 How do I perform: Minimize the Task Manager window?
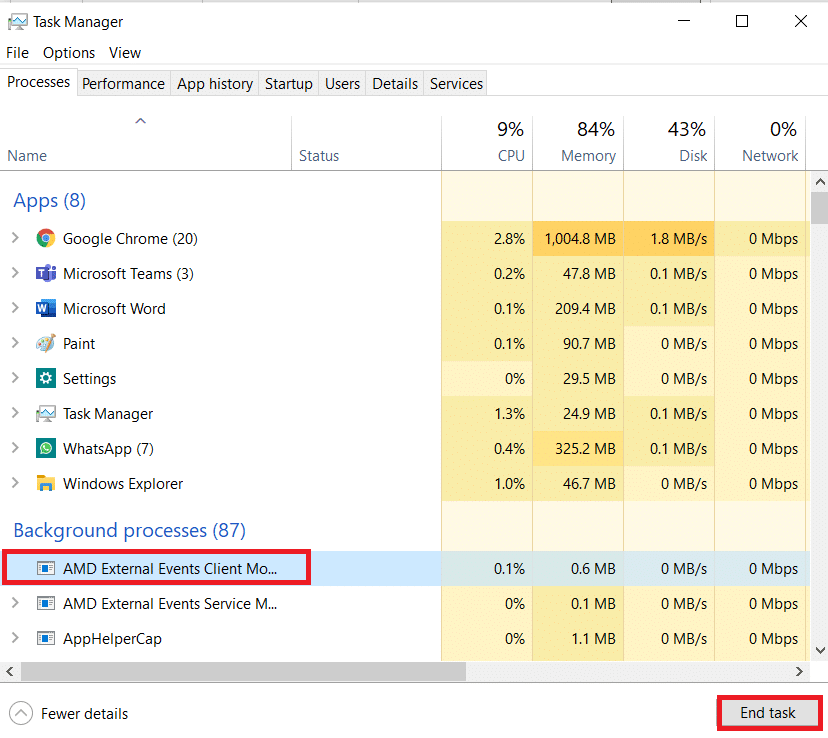[684, 21]
